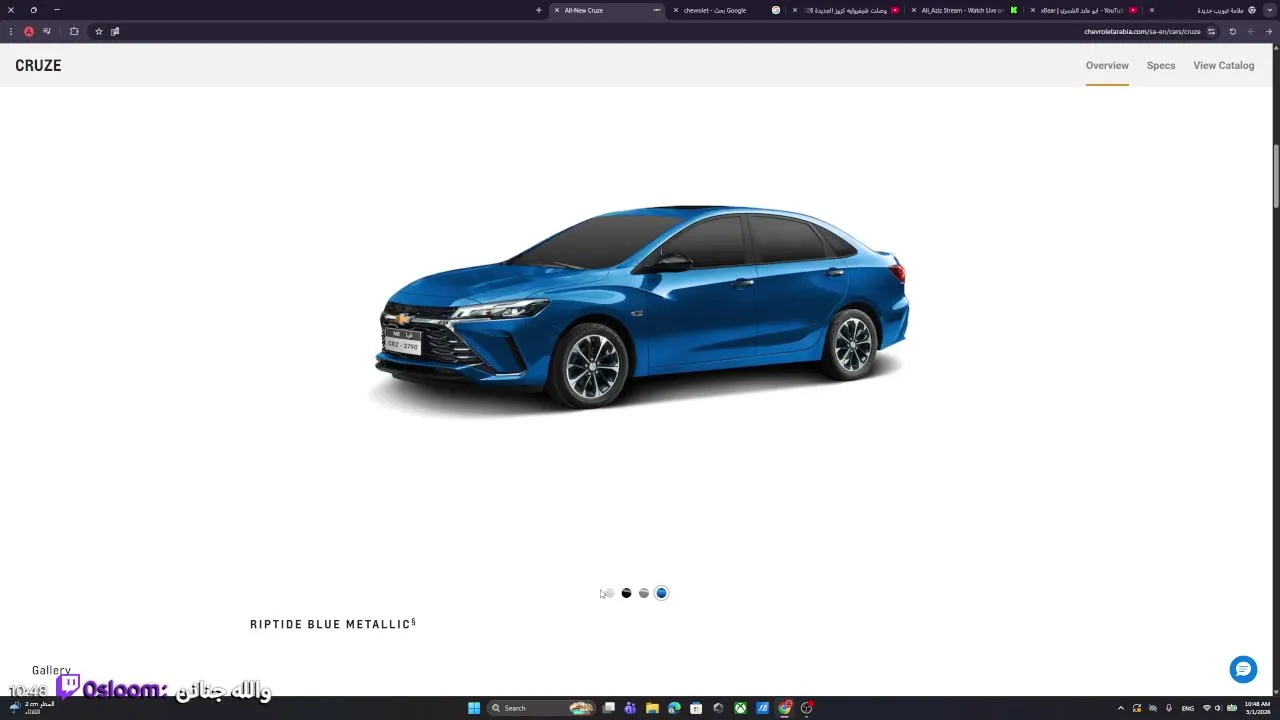Click the icon right of the bookmark star
The image size is (1280, 720).
click(x=115, y=31)
